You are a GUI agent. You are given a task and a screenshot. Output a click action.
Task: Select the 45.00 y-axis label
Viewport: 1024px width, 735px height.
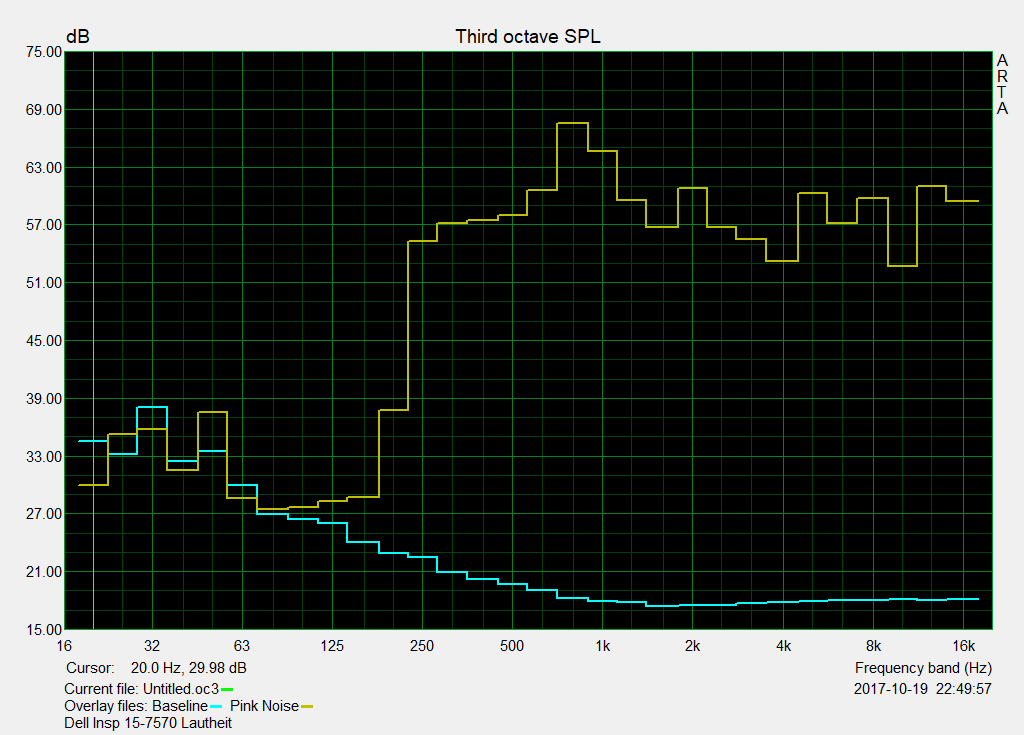pos(44,341)
